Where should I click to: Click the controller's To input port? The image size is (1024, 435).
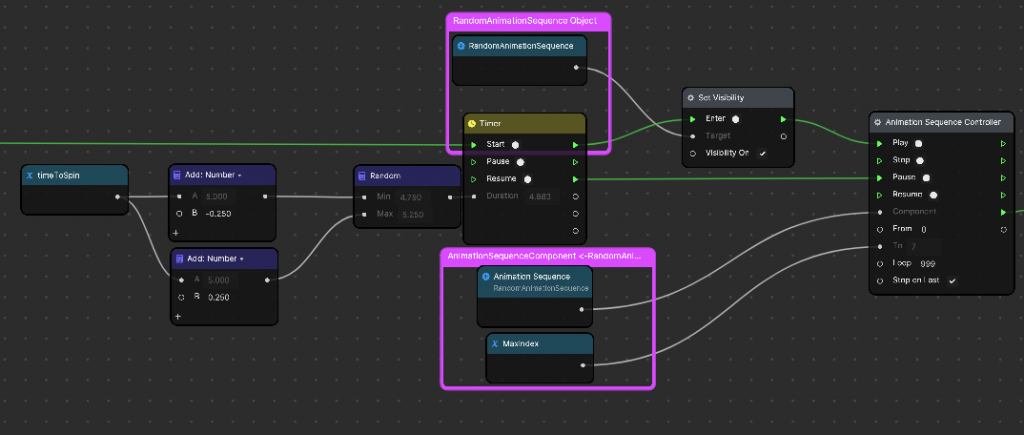[880, 246]
